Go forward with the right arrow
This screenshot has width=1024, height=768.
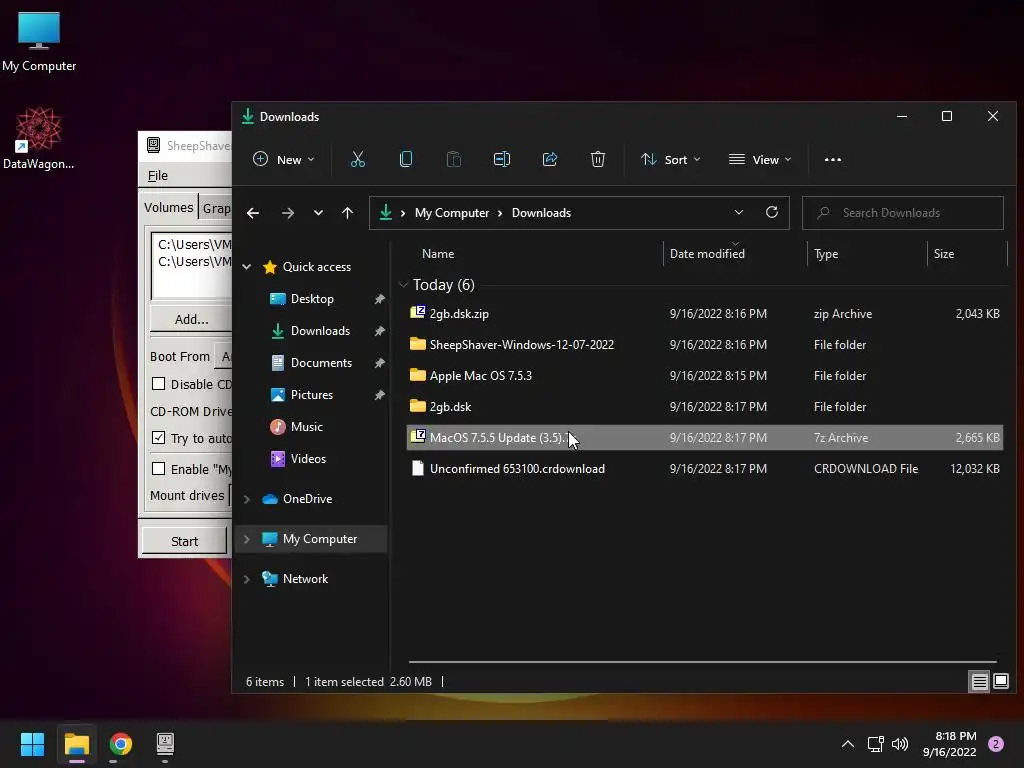pos(287,213)
